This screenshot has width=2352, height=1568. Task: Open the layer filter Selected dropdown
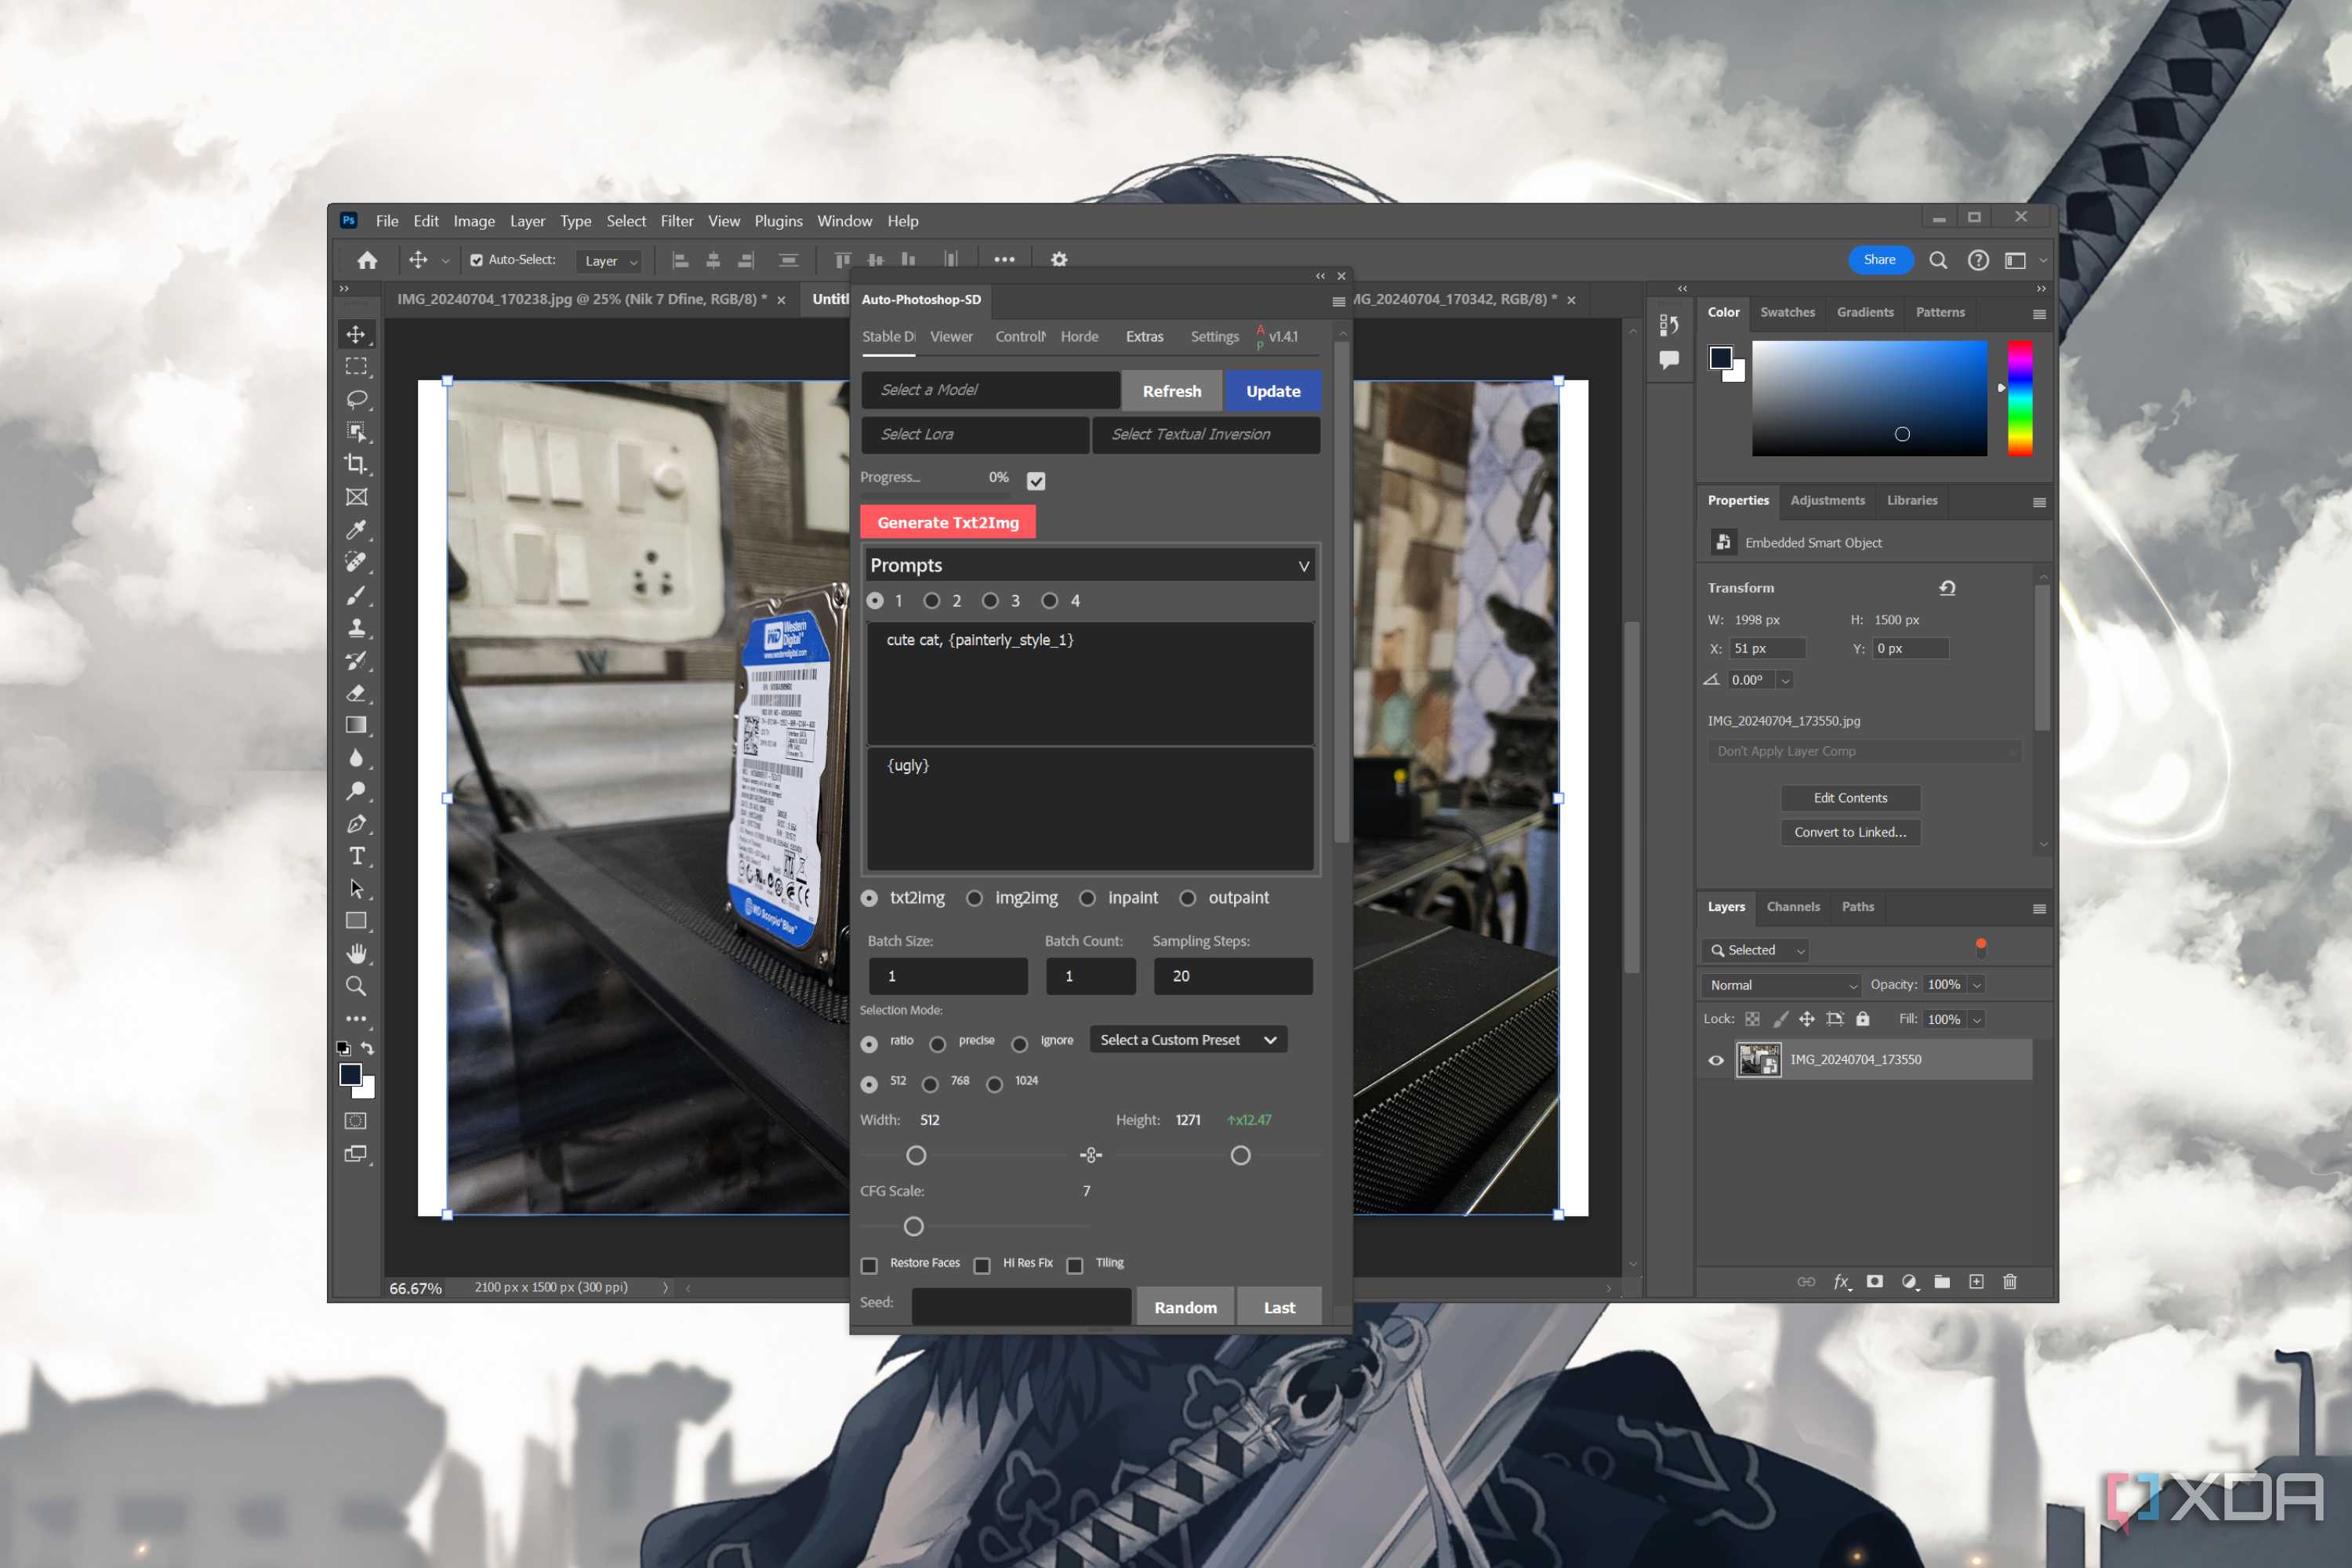1757,950
